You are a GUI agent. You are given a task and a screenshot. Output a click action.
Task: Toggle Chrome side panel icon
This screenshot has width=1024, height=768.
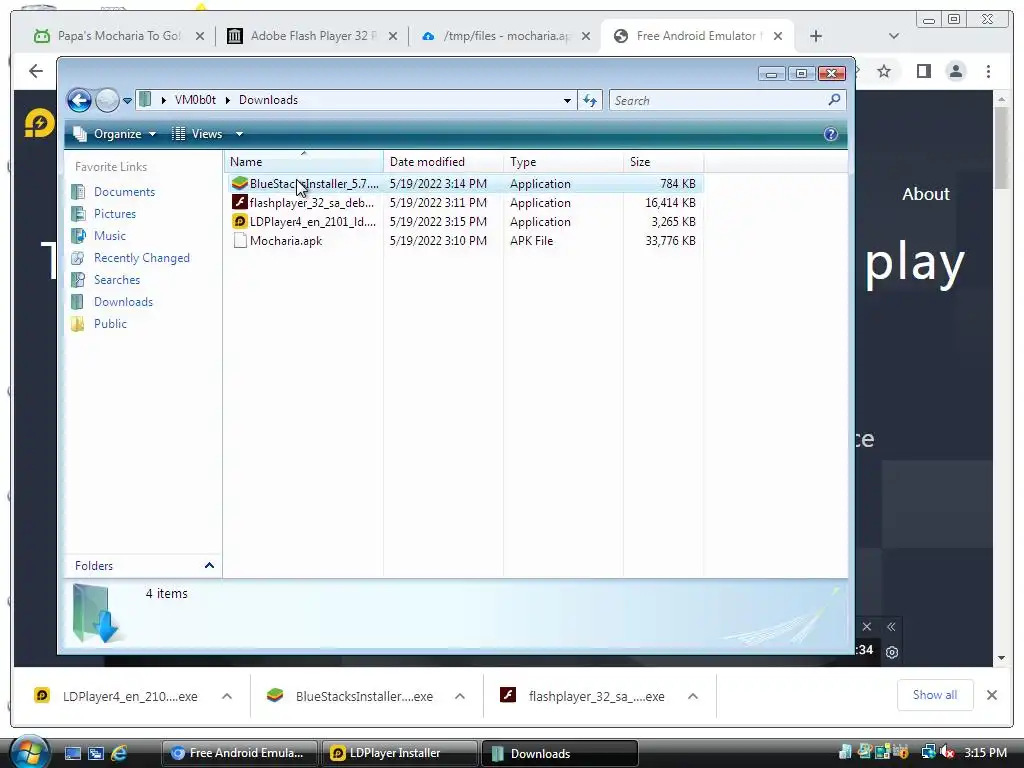923,71
